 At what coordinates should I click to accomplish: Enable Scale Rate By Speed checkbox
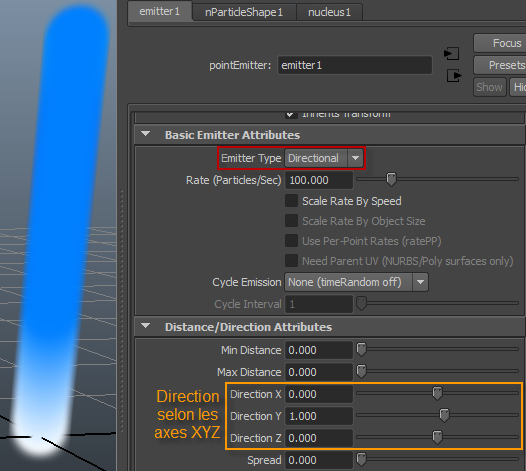pyautogui.click(x=291, y=201)
